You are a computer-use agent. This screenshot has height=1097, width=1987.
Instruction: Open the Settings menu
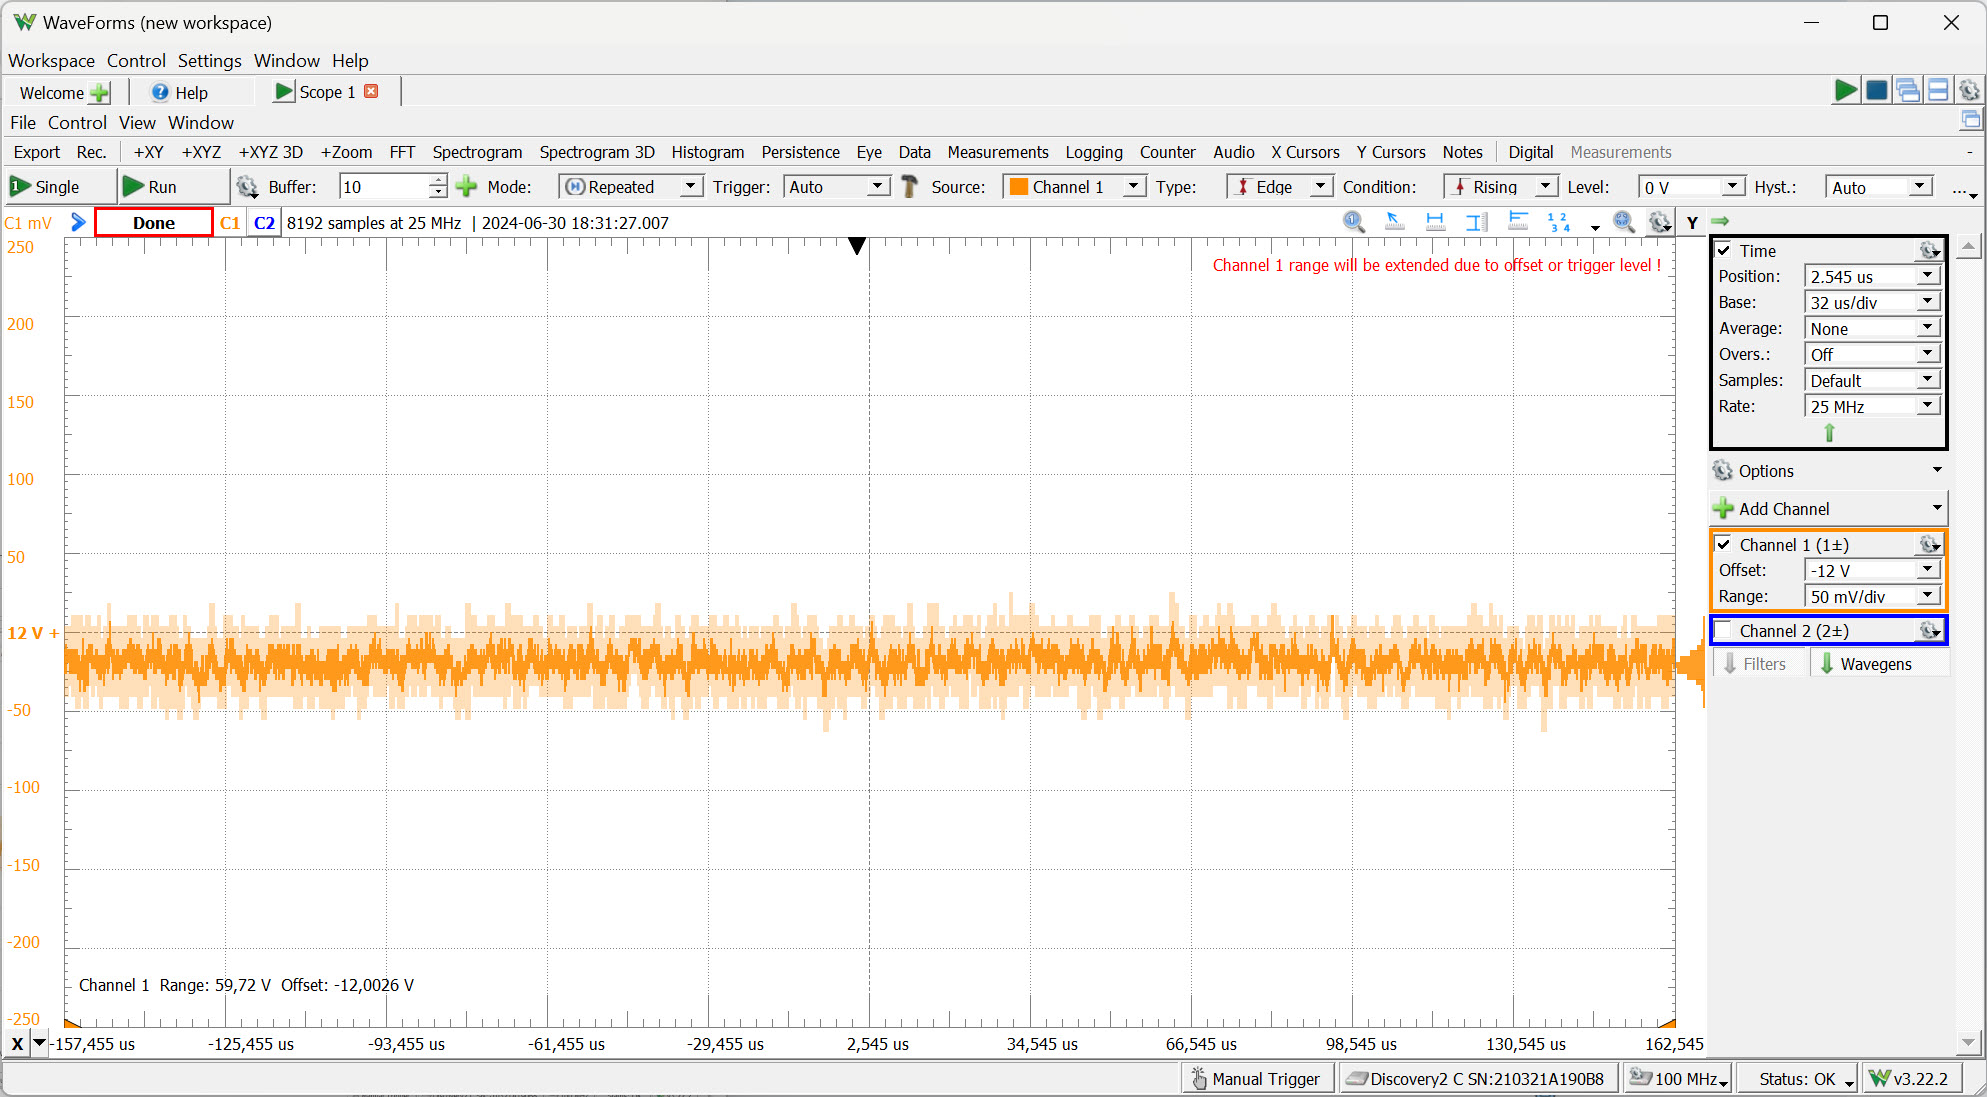[209, 61]
